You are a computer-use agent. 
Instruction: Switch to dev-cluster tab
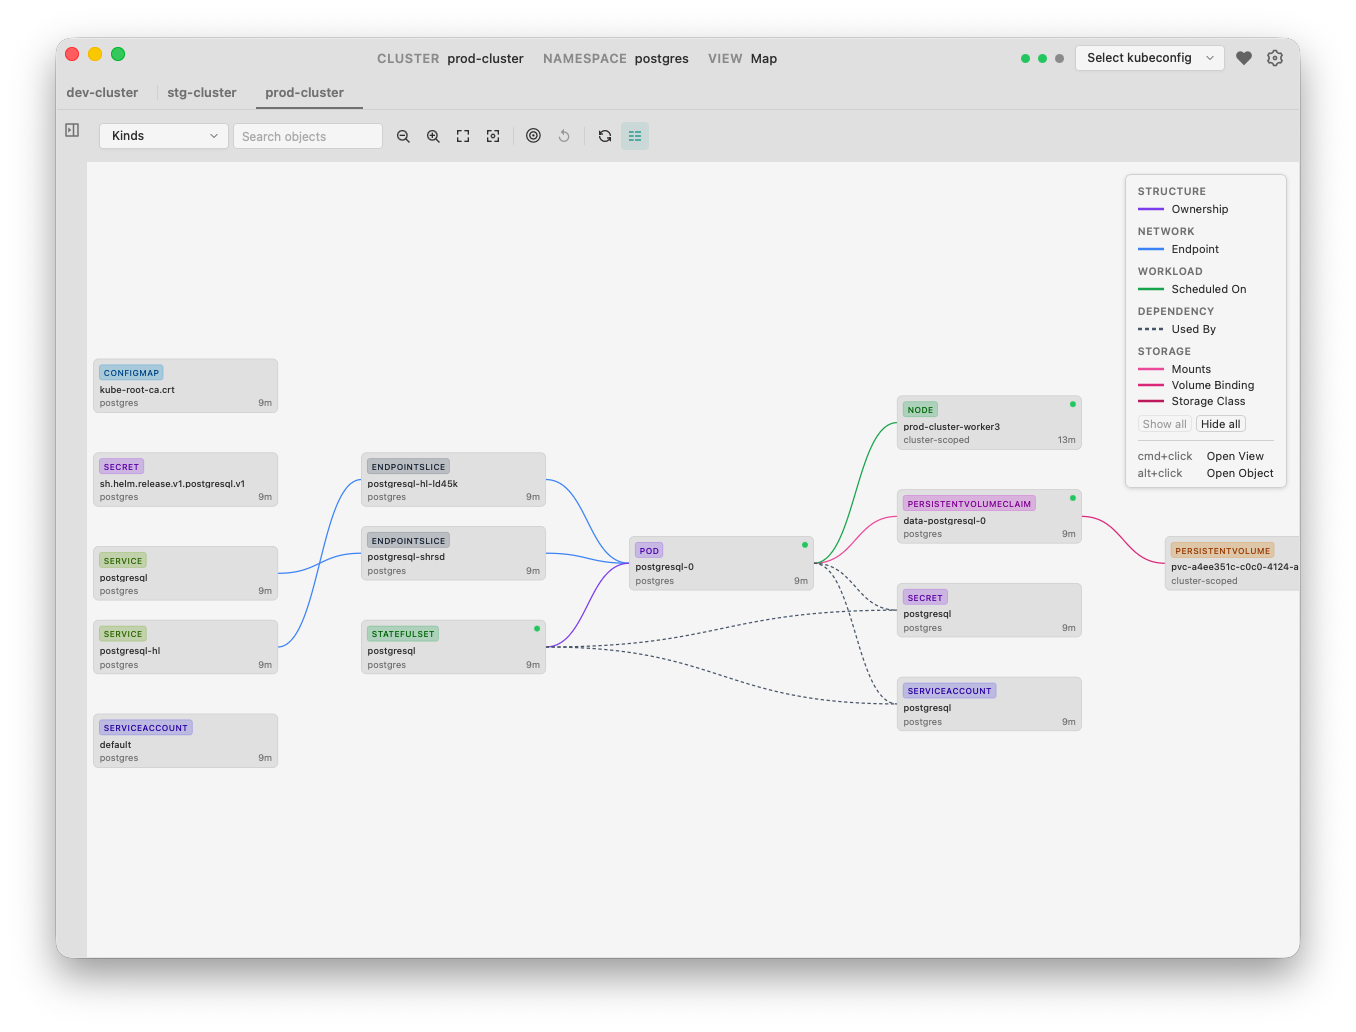click(102, 92)
